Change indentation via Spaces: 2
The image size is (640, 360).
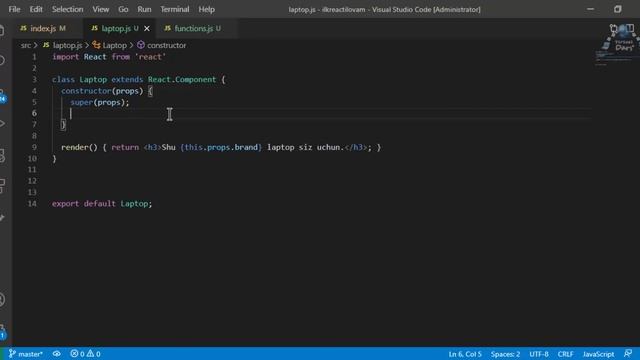pos(505,354)
